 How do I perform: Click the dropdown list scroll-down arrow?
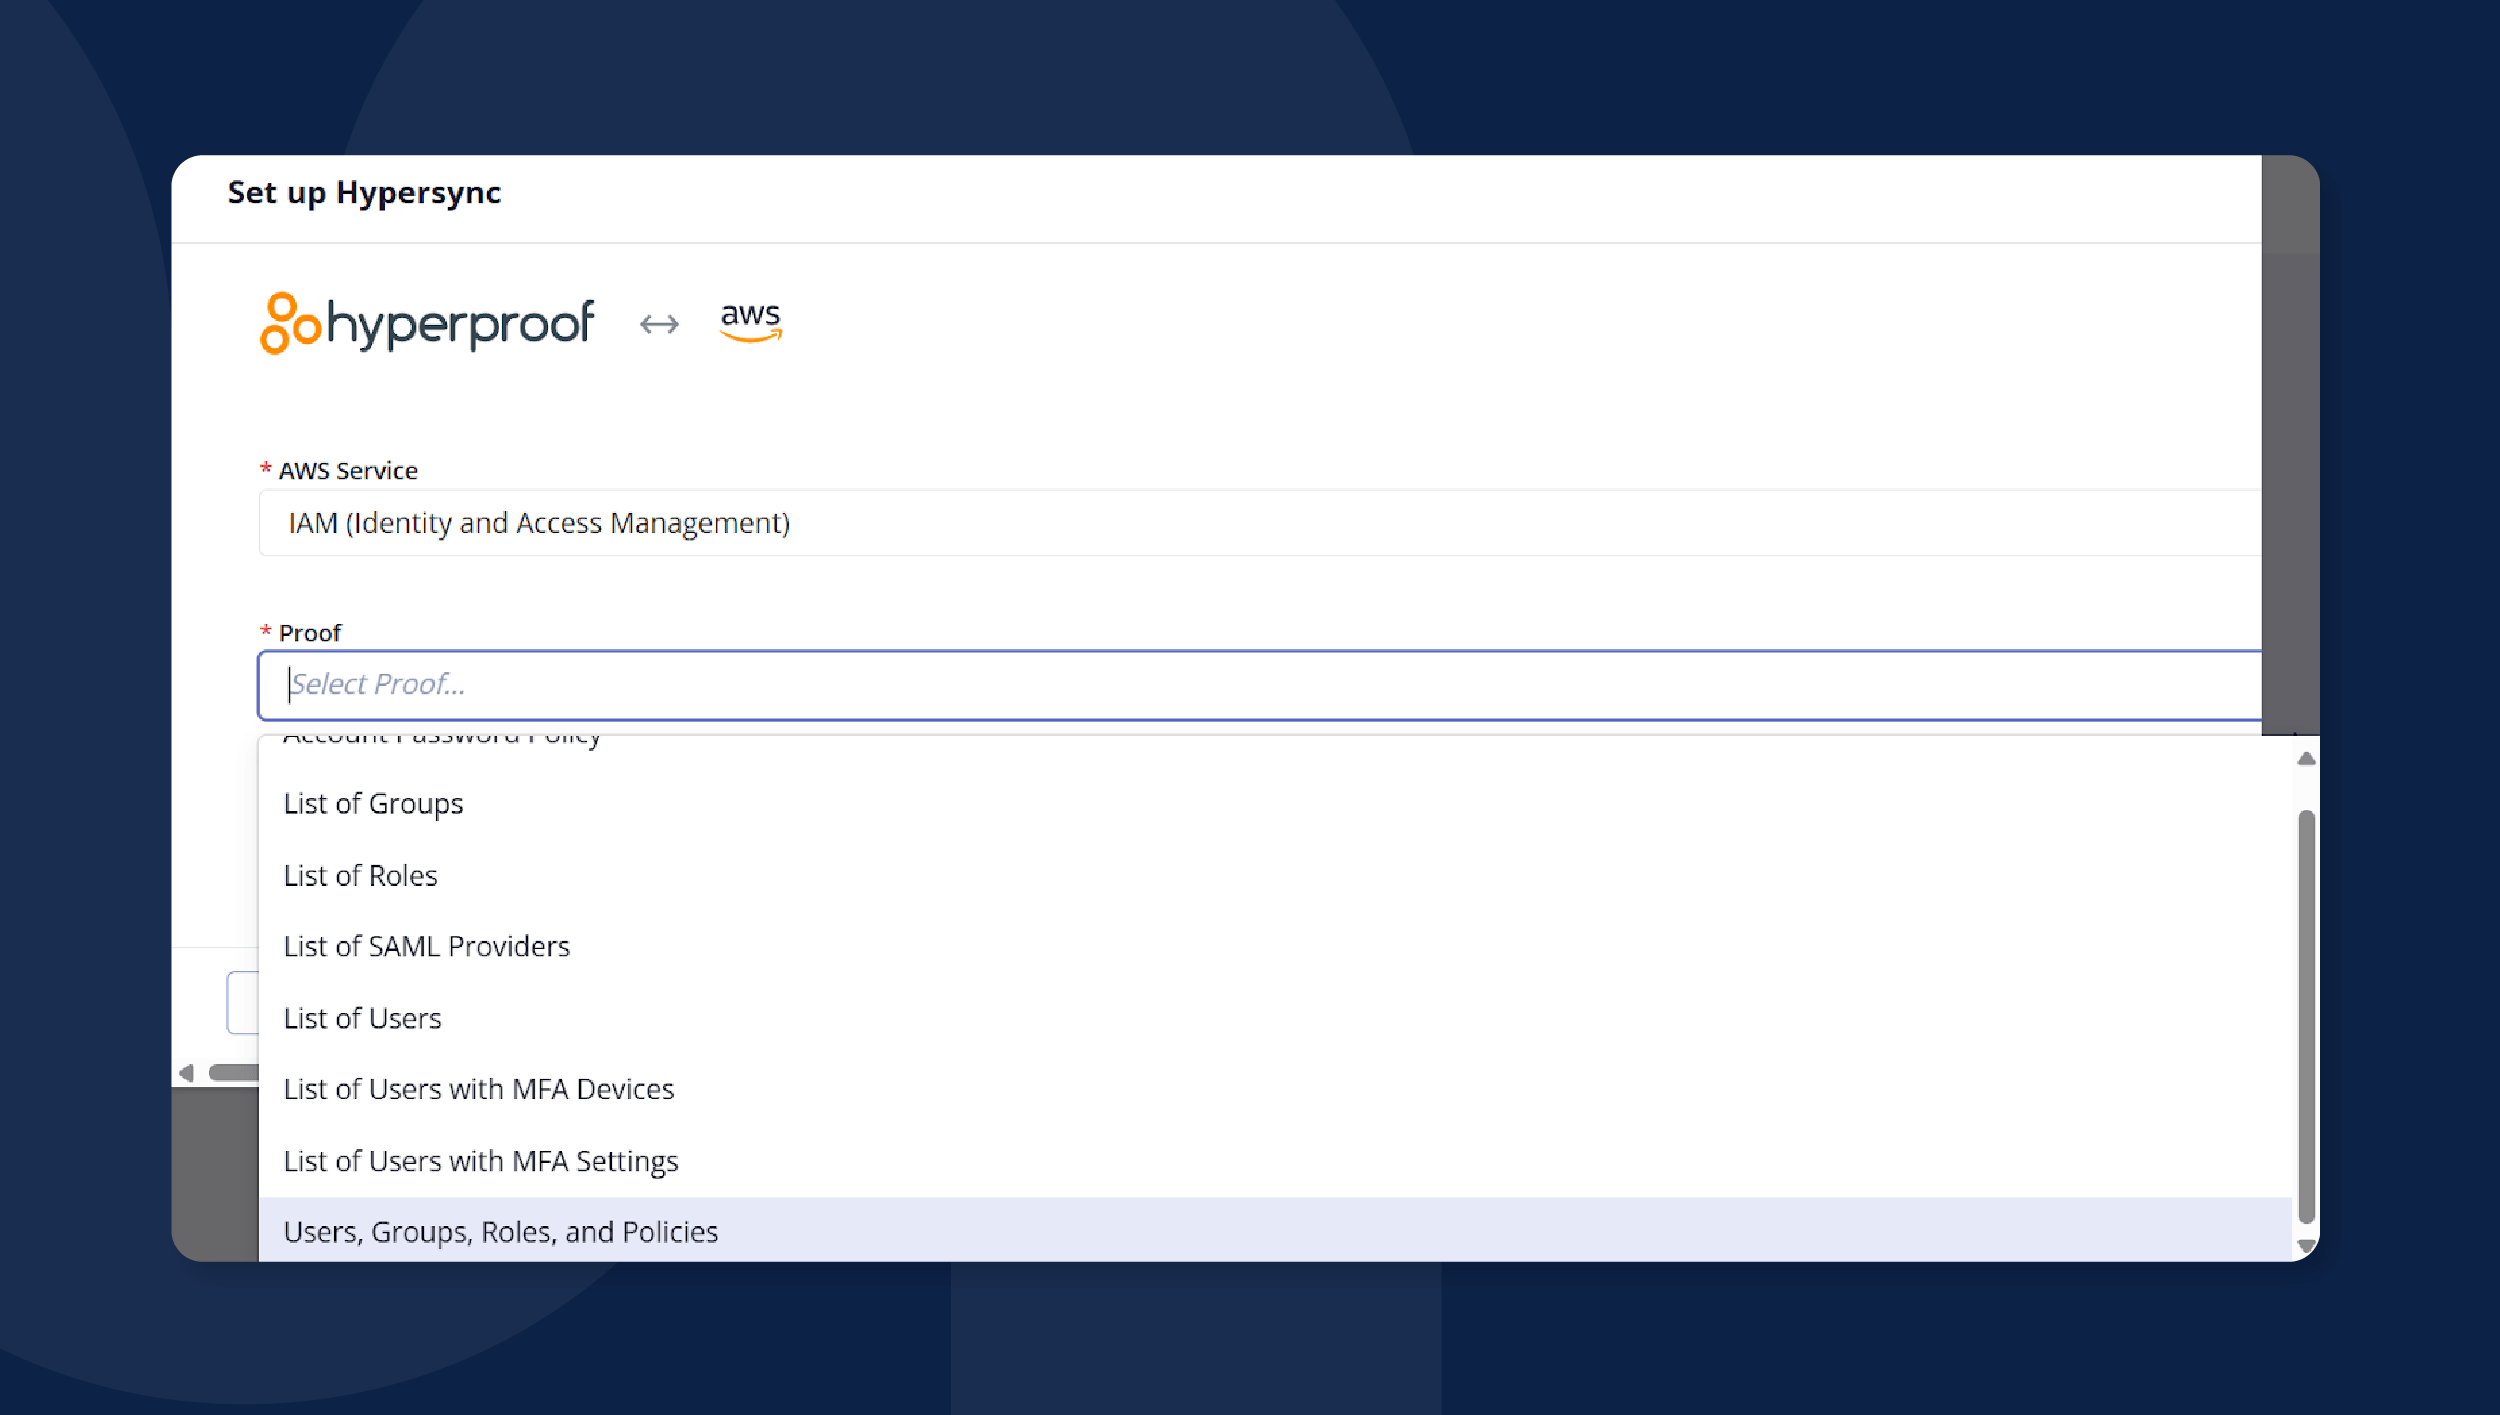tap(2306, 1246)
